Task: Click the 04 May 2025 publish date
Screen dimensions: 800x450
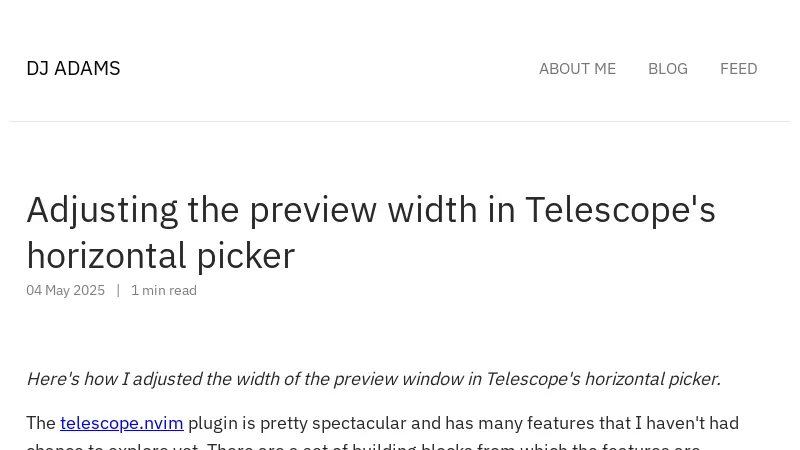Action: pos(65,290)
